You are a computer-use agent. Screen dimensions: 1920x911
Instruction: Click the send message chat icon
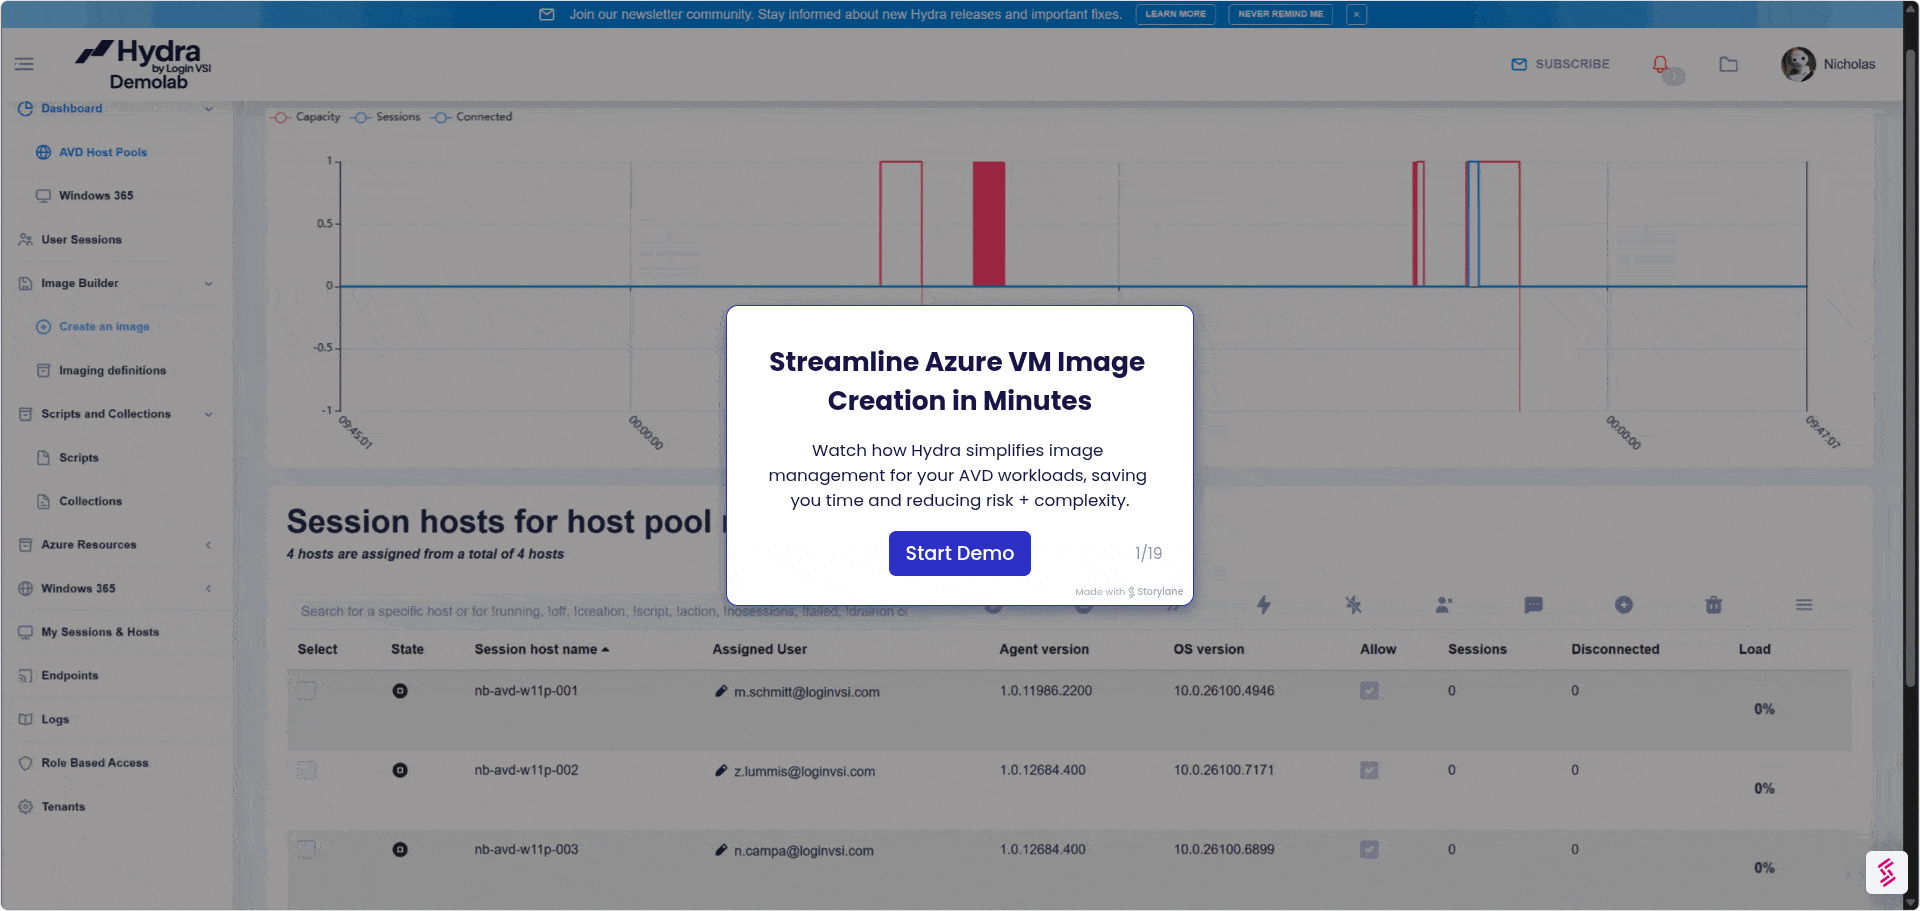click(x=1533, y=605)
